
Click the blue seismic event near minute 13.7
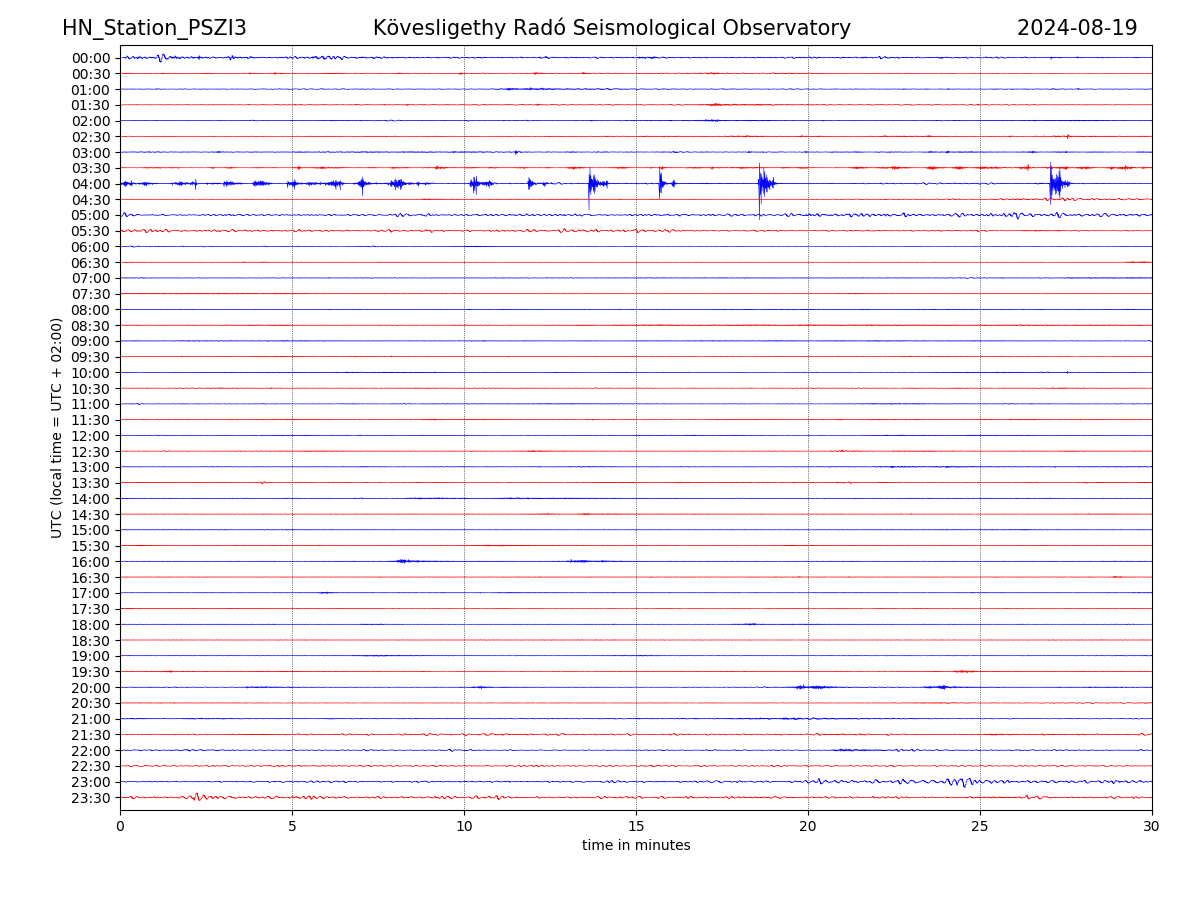tap(592, 184)
